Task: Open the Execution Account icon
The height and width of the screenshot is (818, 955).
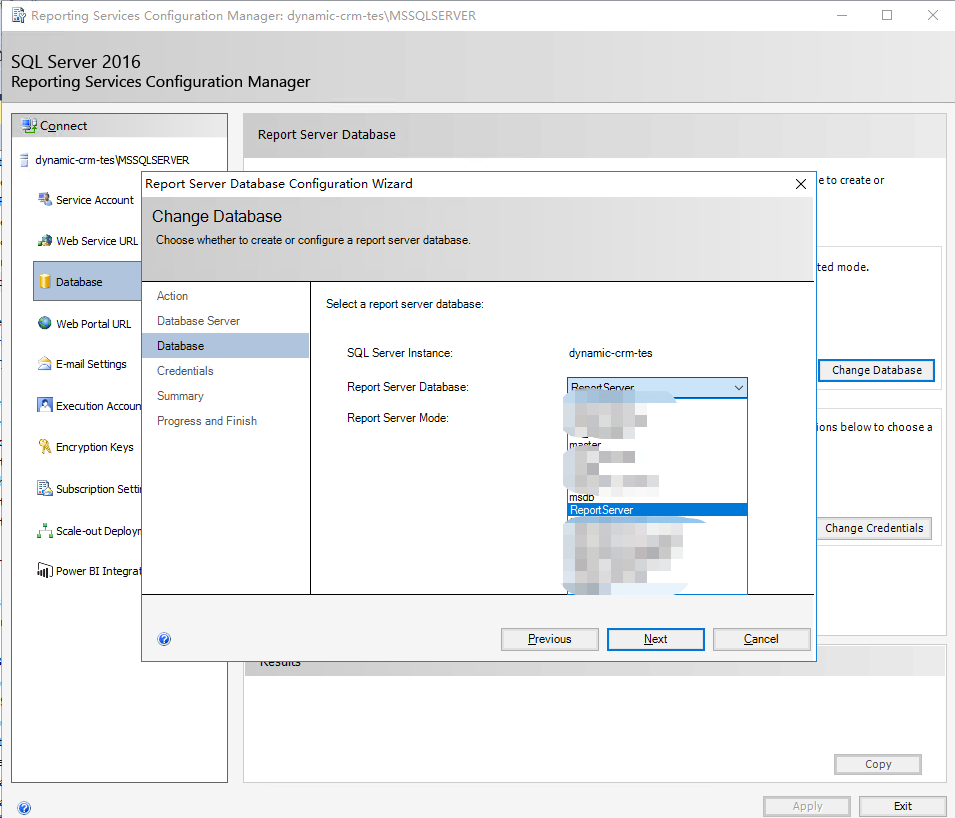Action: [x=44, y=405]
